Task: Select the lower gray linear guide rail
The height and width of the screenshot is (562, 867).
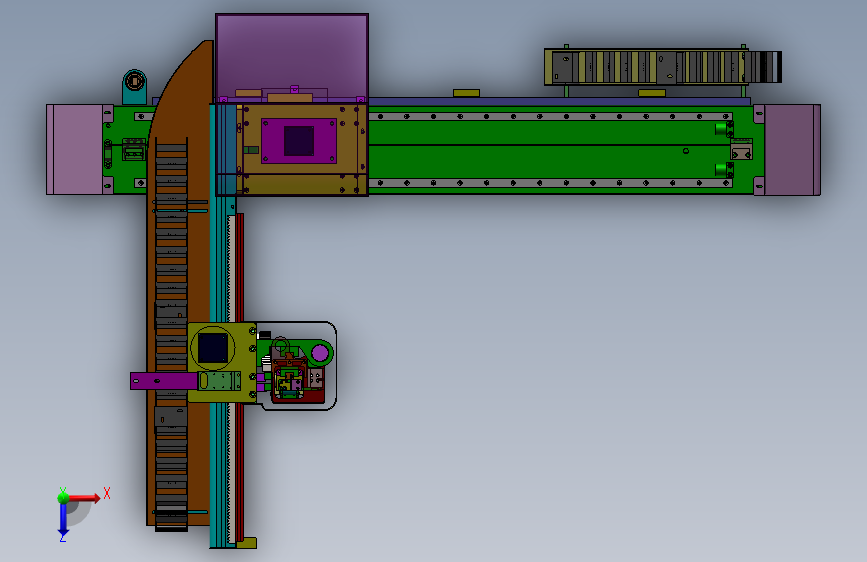Action: pyautogui.click(x=550, y=183)
